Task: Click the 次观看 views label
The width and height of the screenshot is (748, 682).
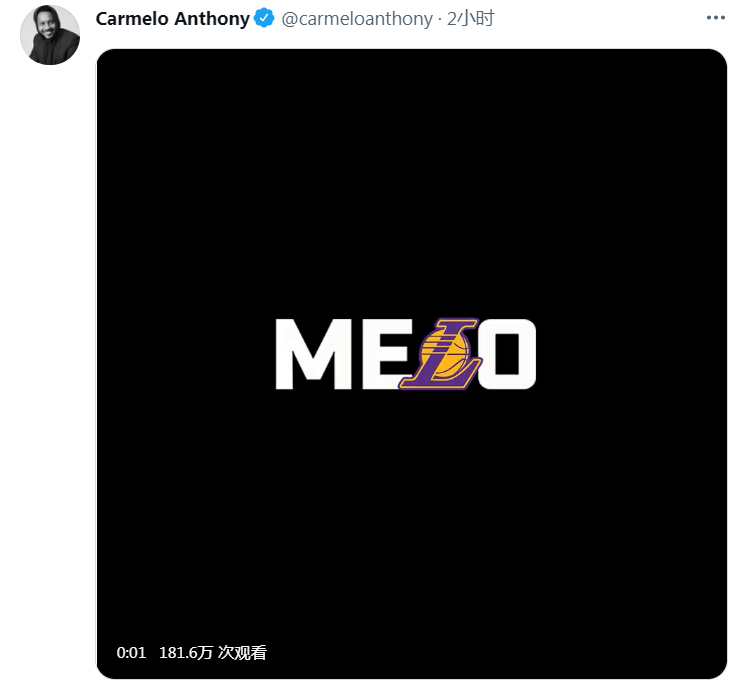Action: pos(242,652)
